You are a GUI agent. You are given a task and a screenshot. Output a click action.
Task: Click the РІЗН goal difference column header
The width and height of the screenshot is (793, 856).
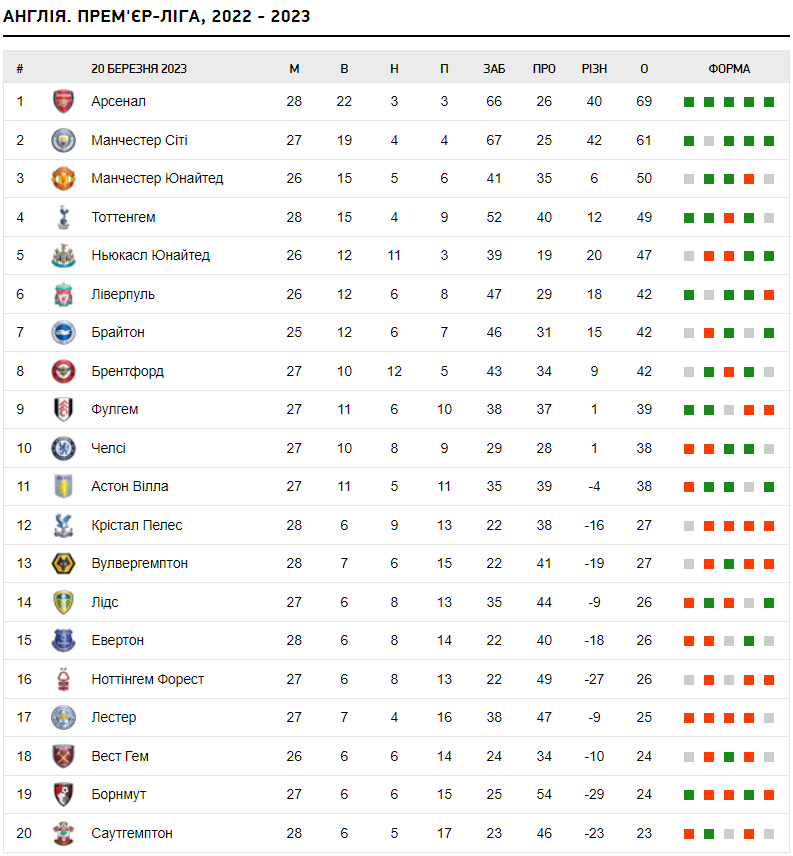pos(594,69)
